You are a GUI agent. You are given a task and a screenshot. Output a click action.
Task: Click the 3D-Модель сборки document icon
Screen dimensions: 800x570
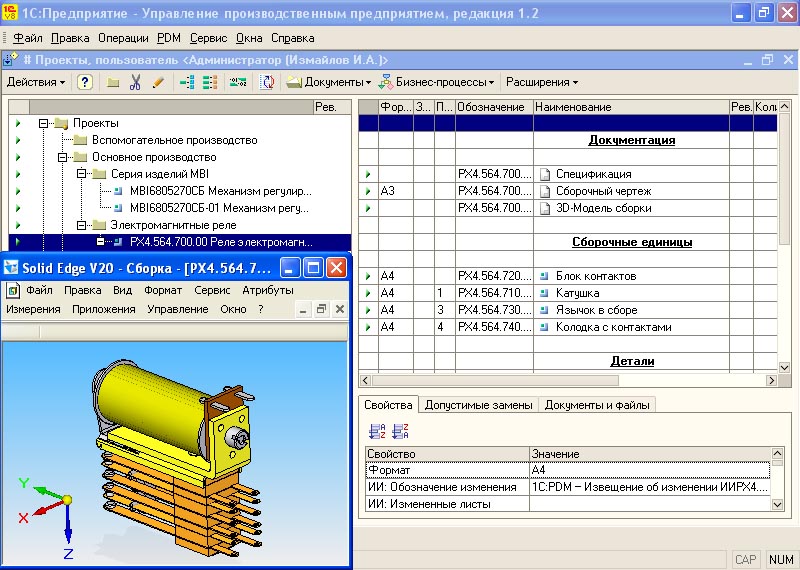pyautogui.click(x=545, y=208)
